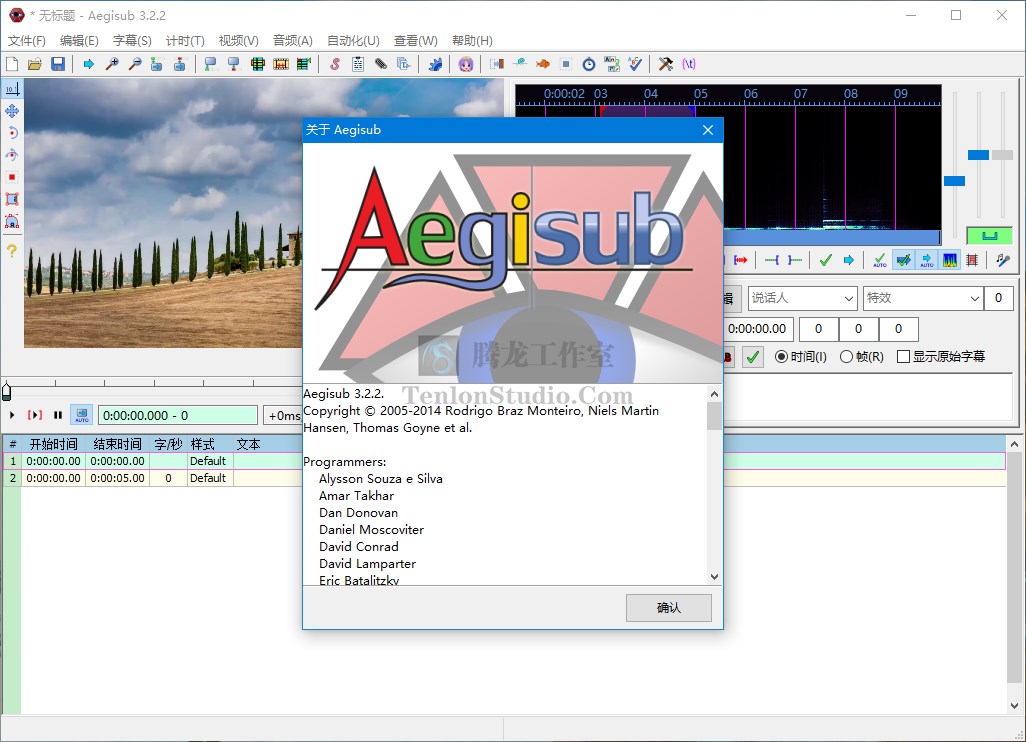
Task: Open the 自动化(U) menu
Action: click(x=353, y=41)
